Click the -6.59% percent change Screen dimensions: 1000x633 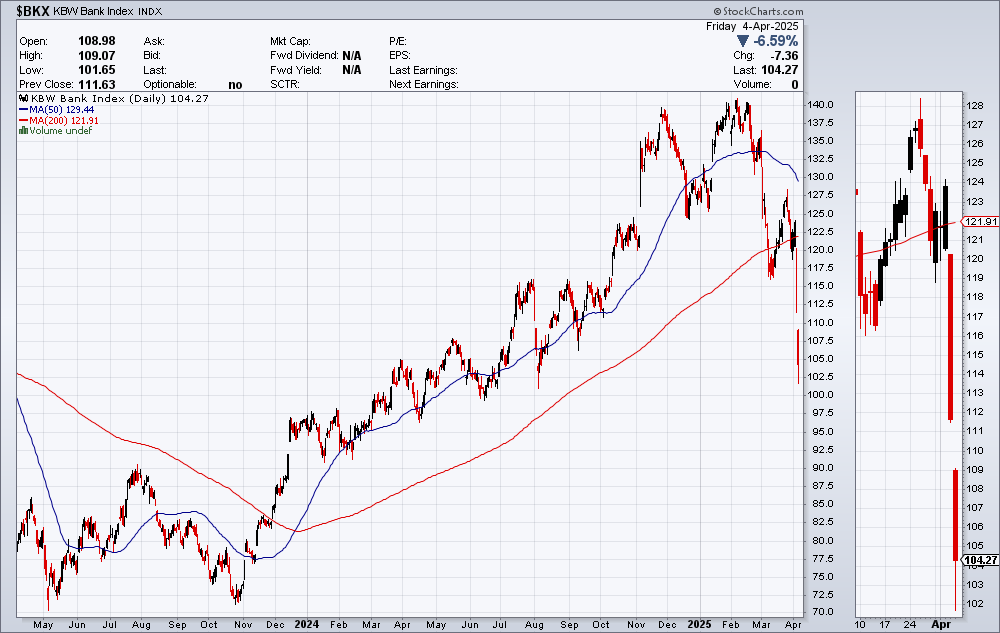click(776, 41)
